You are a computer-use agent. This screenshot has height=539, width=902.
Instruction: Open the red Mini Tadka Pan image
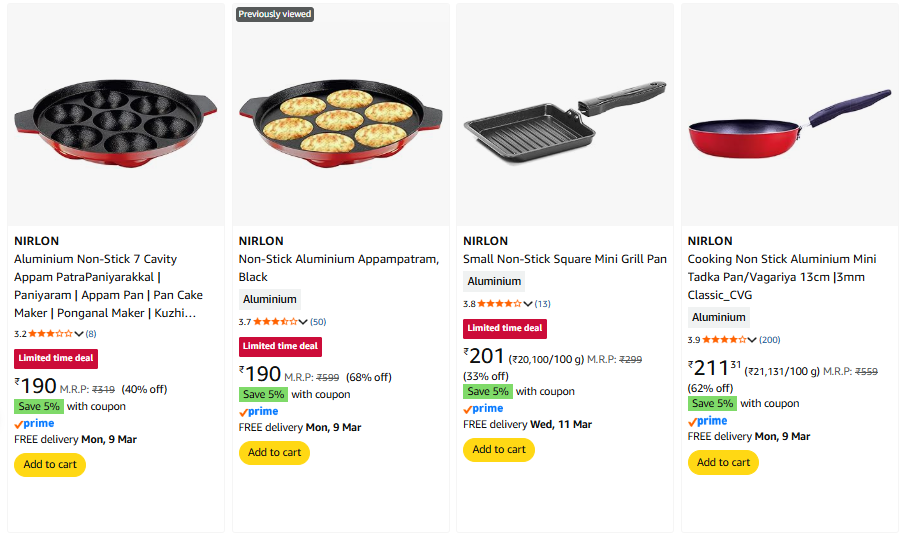click(790, 114)
